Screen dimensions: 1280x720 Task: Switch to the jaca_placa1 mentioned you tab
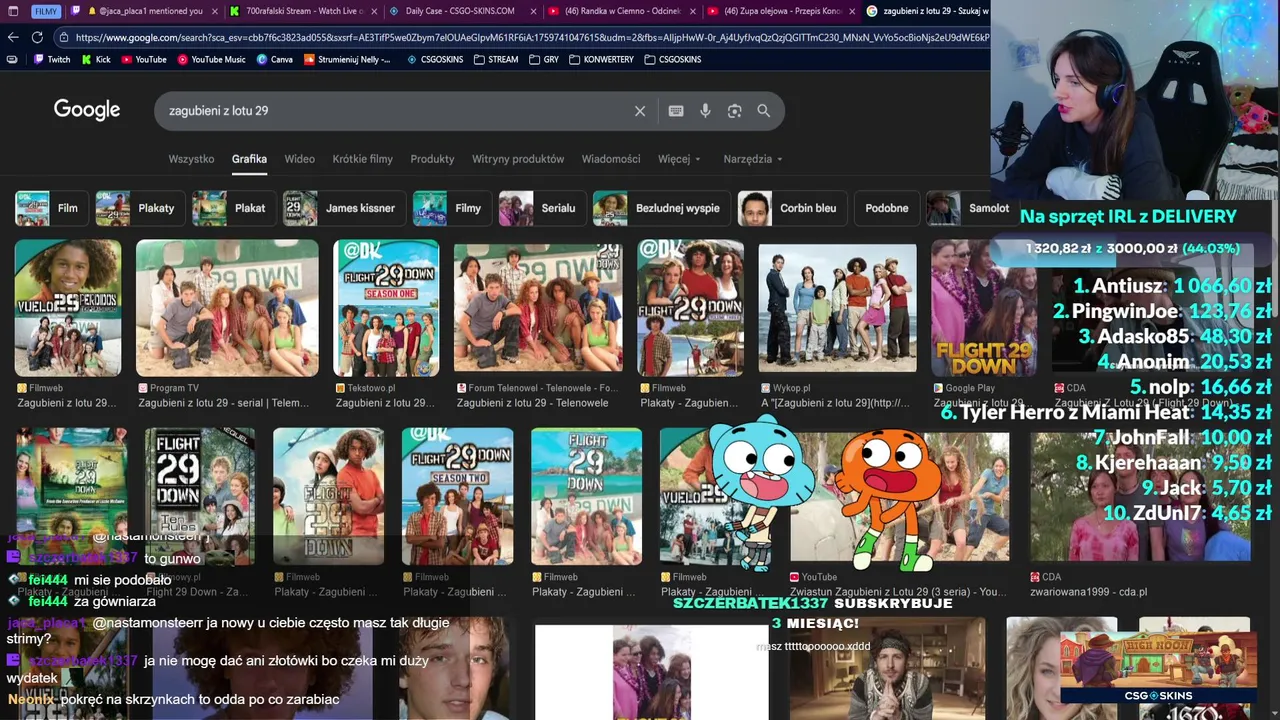[145, 11]
